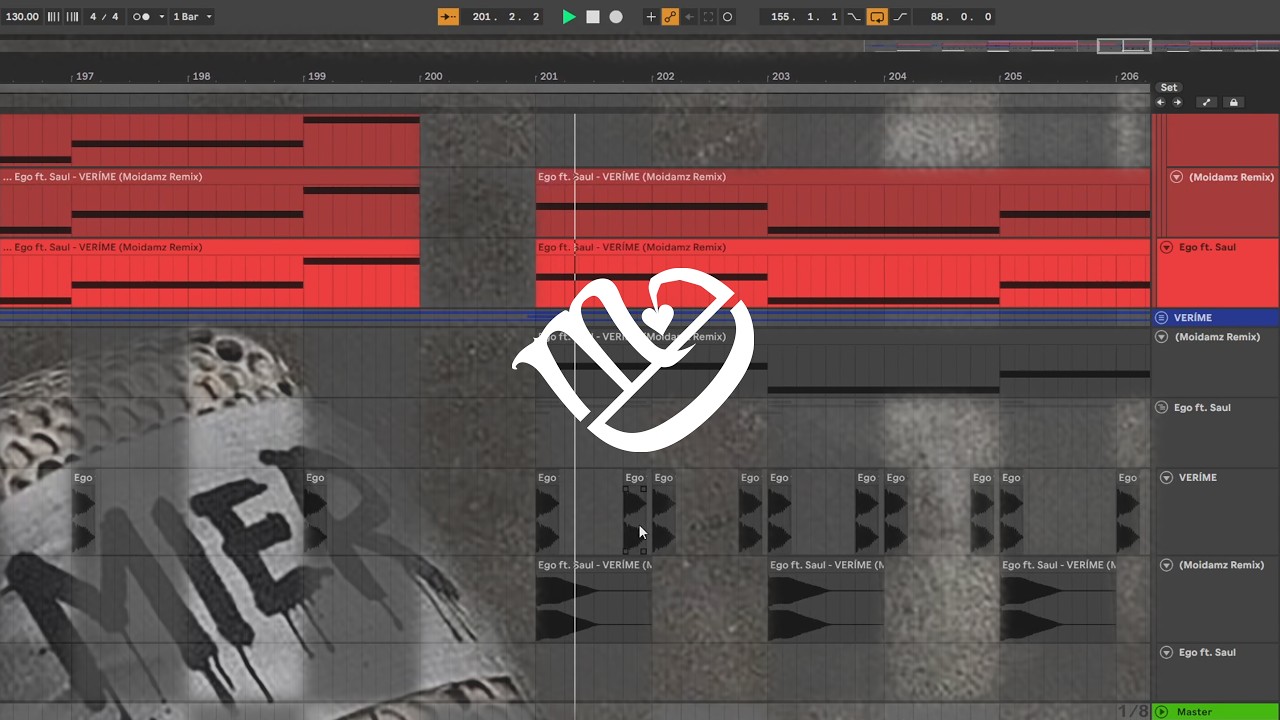
Task: Click the MIDI Arrangement Overdub plus icon
Action: [x=651, y=17]
